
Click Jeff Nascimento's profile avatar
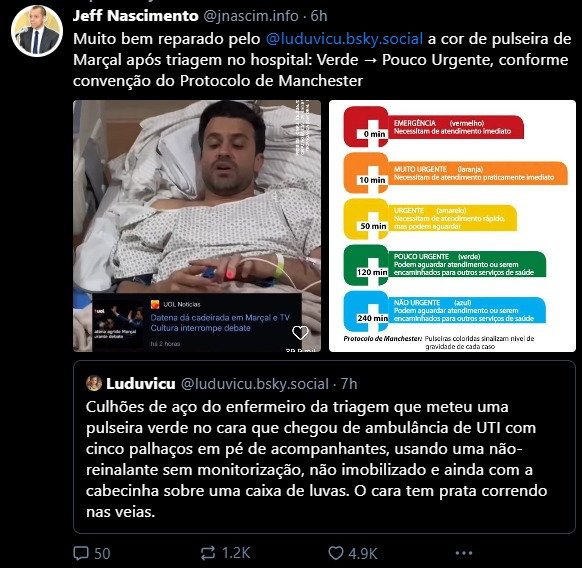tap(37, 31)
